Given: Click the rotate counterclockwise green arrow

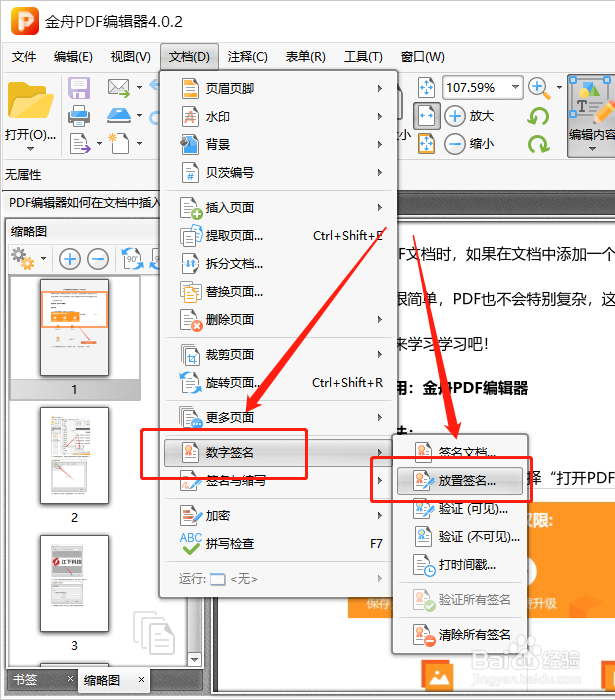Looking at the screenshot, I should pyautogui.click(x=538, y=117).
